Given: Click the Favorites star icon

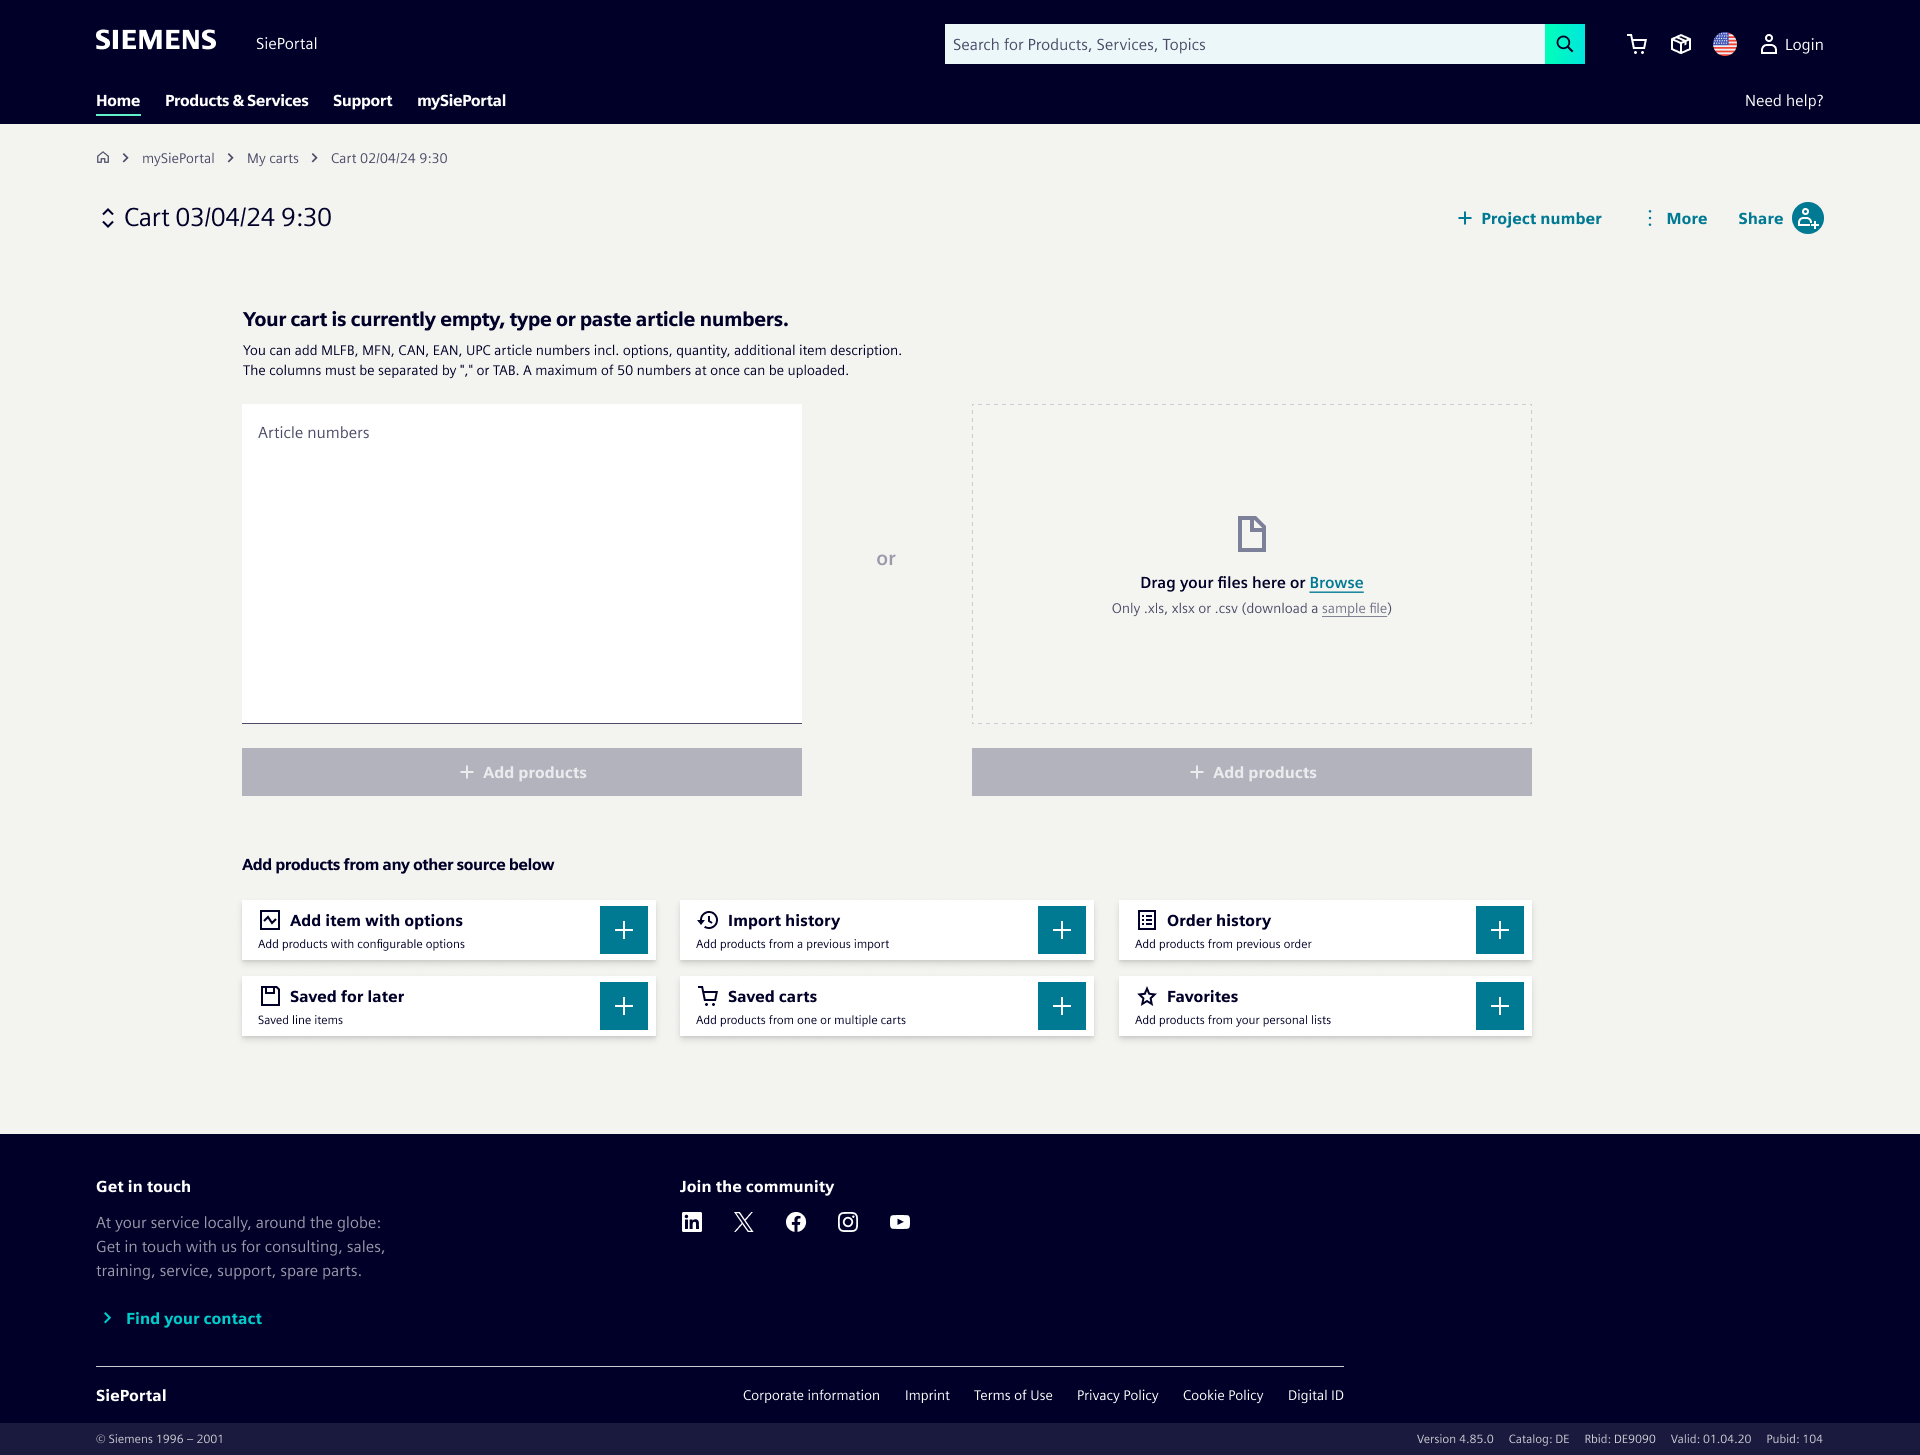Looking at the screenshot, I should point(1147,996).
